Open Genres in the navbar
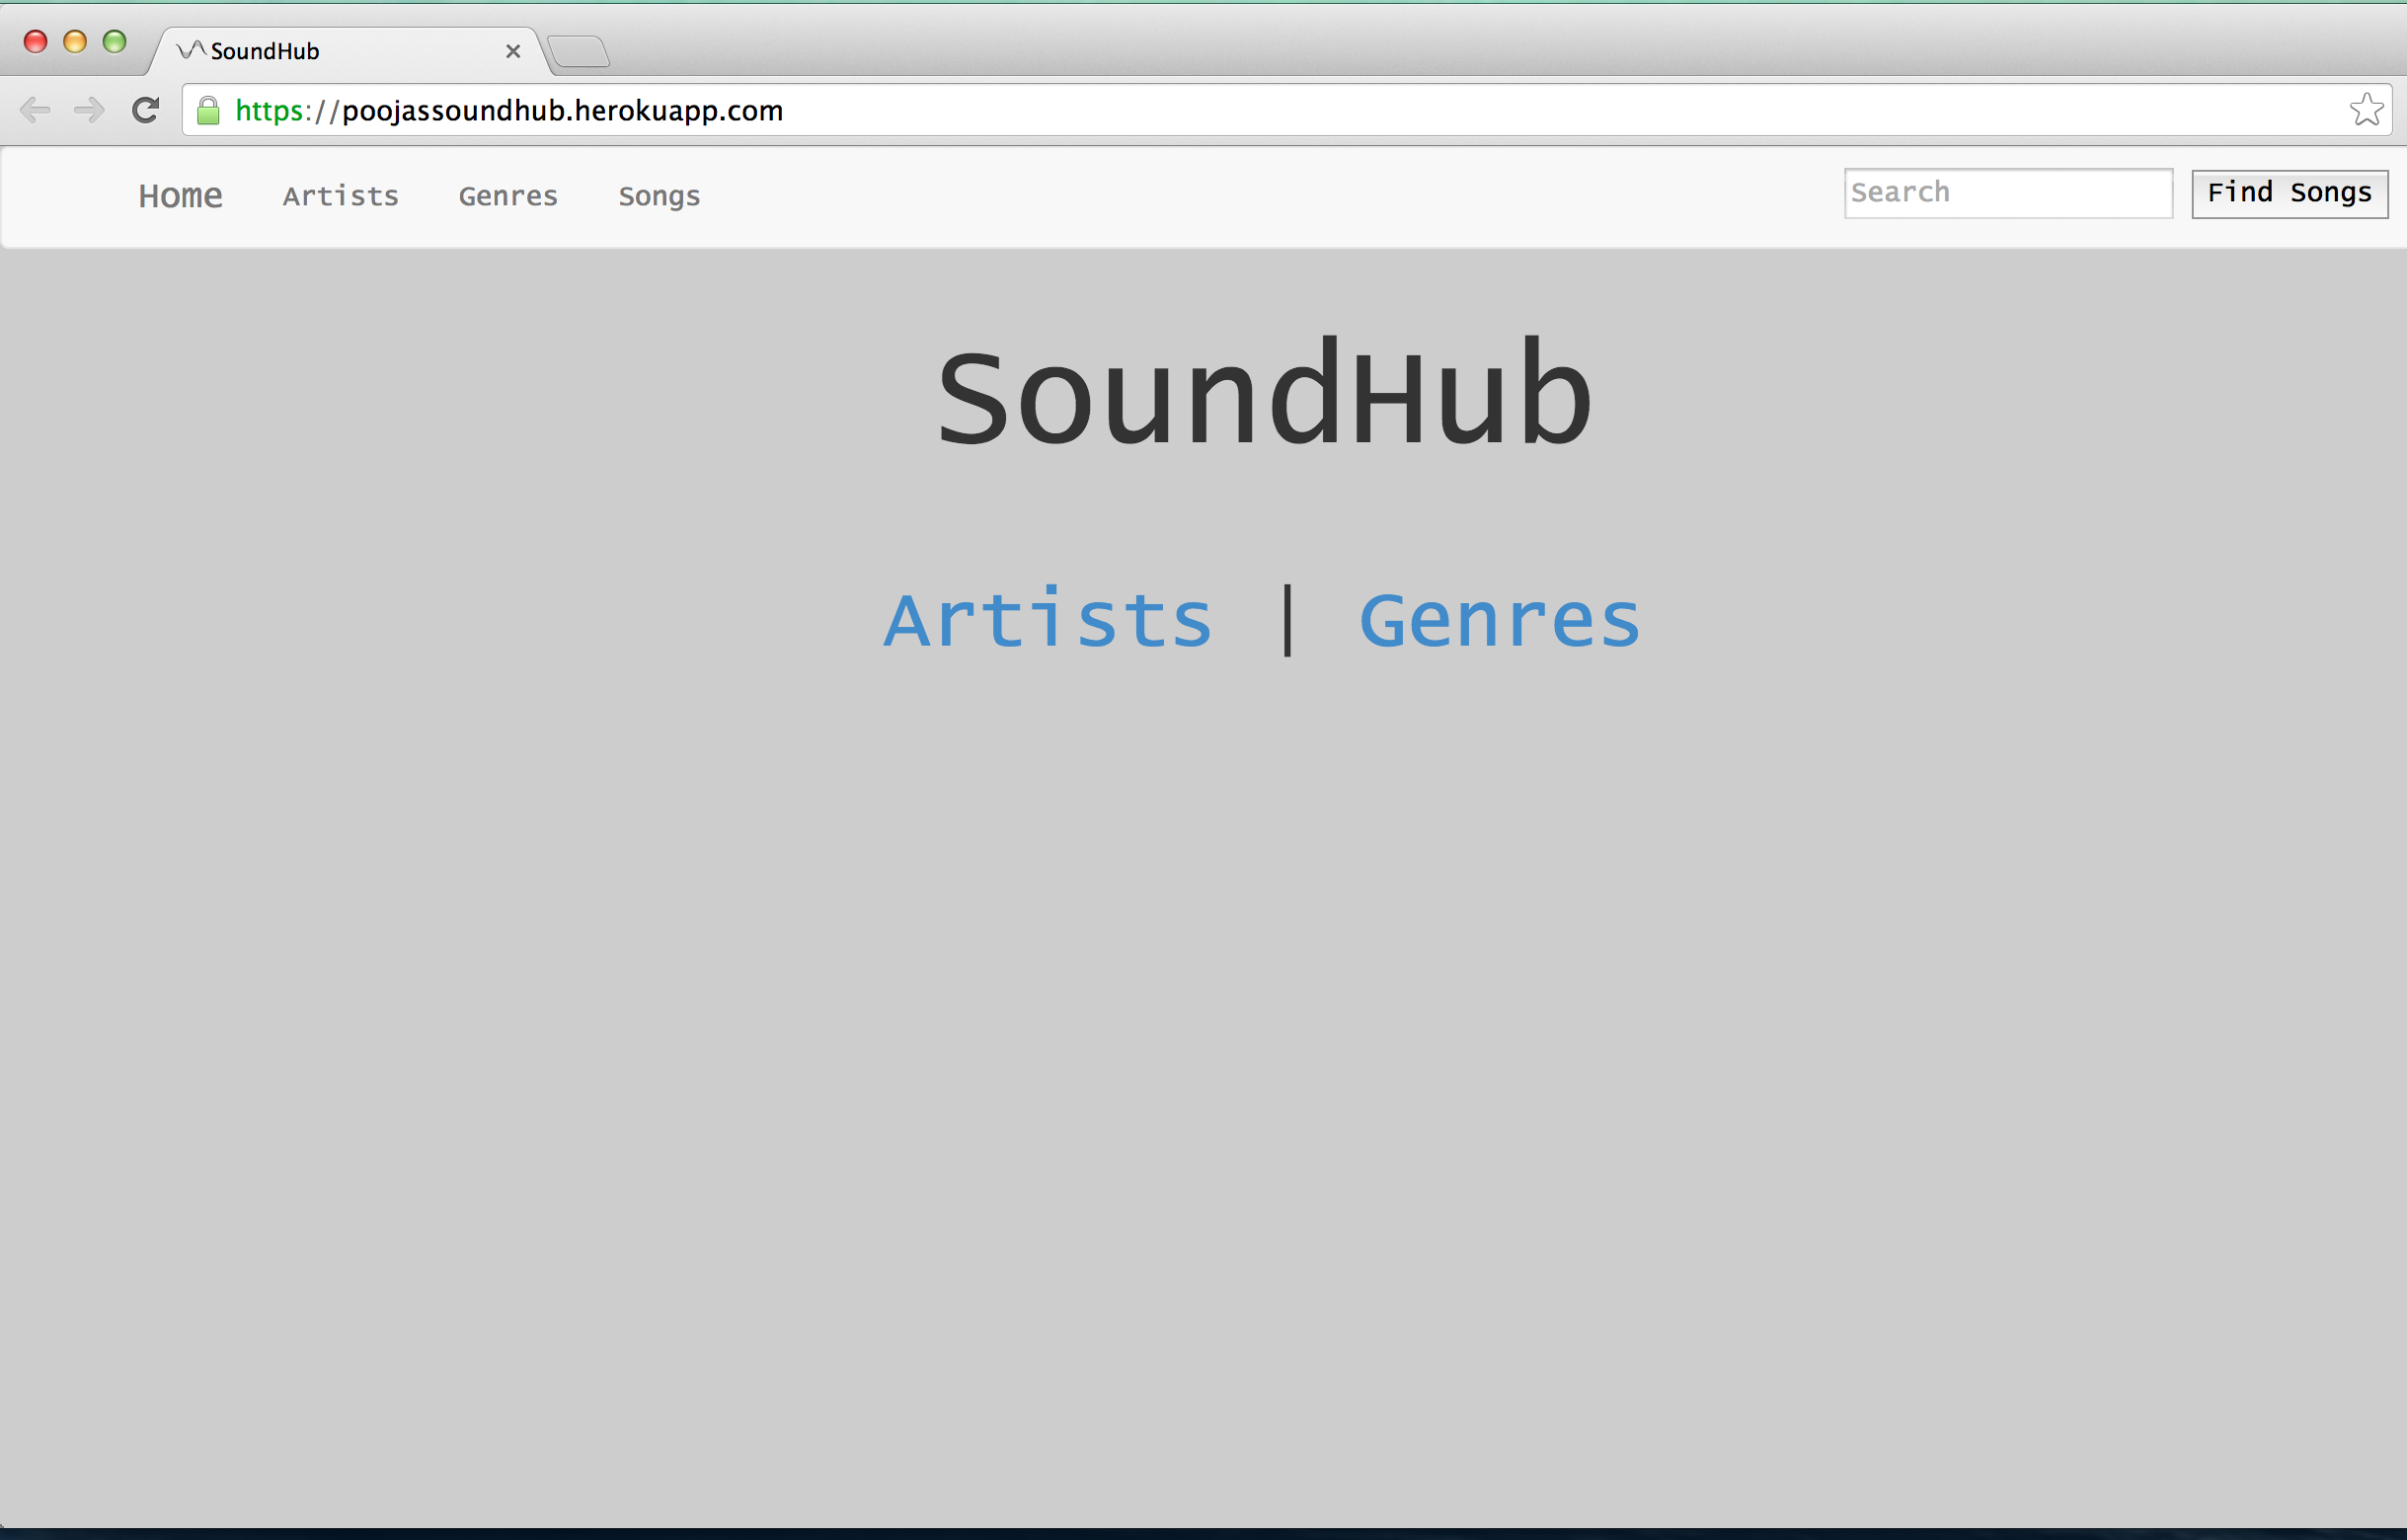The image size is (2407, 1540). [508, 196]
